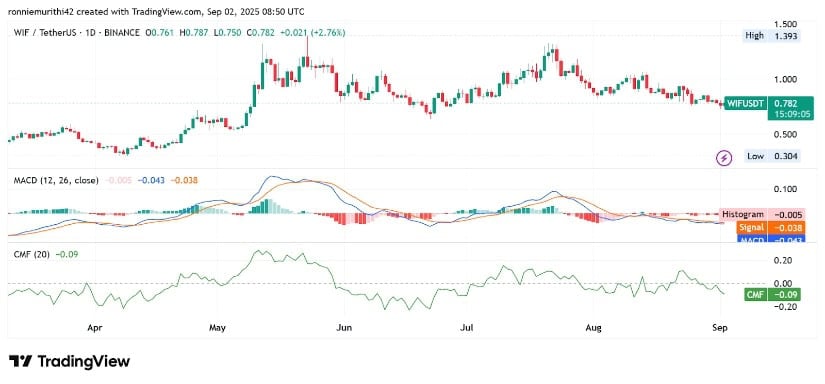This screenshot has height=384, width=825.
Task: Select the May date label on time axis
Action: click(x=217, y=328)
